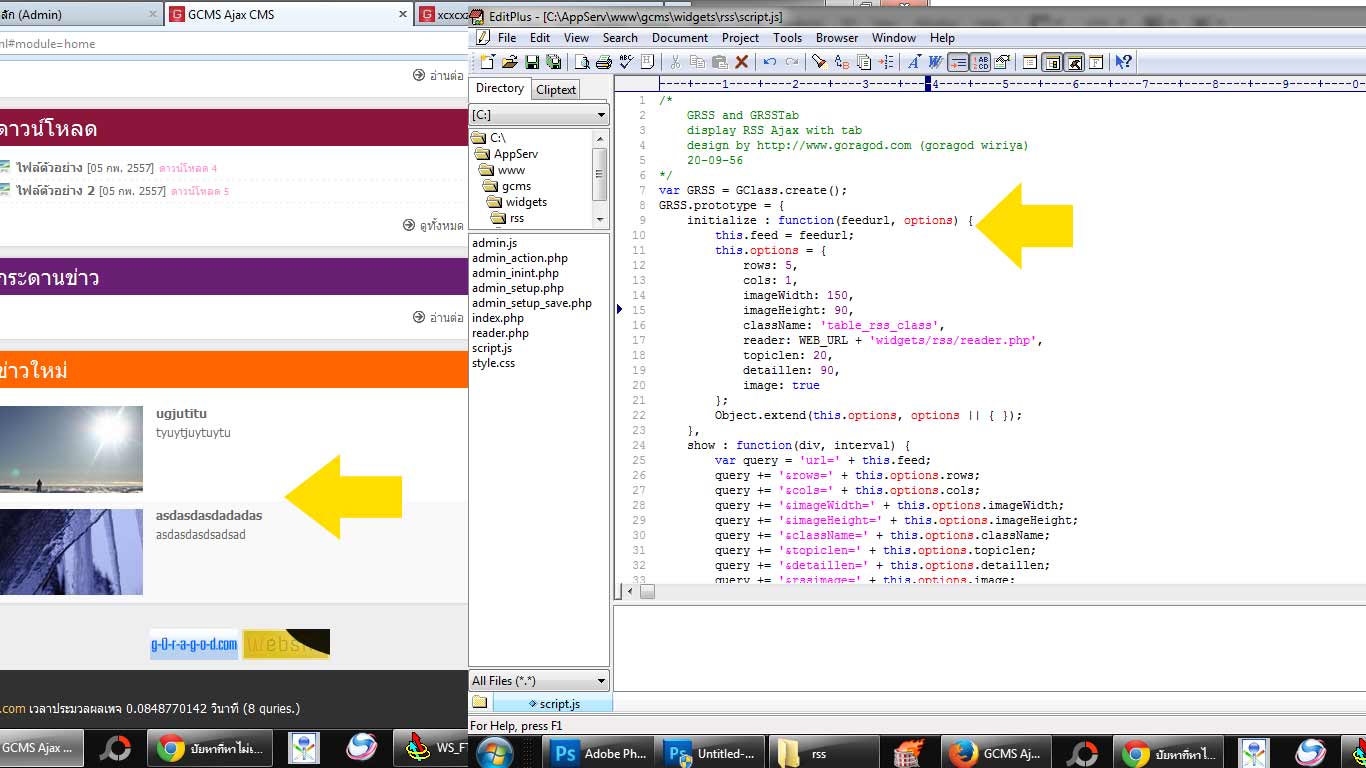Screen dimensions: 1366x768
Task: Open the Project menu
Action: [741, 38]
